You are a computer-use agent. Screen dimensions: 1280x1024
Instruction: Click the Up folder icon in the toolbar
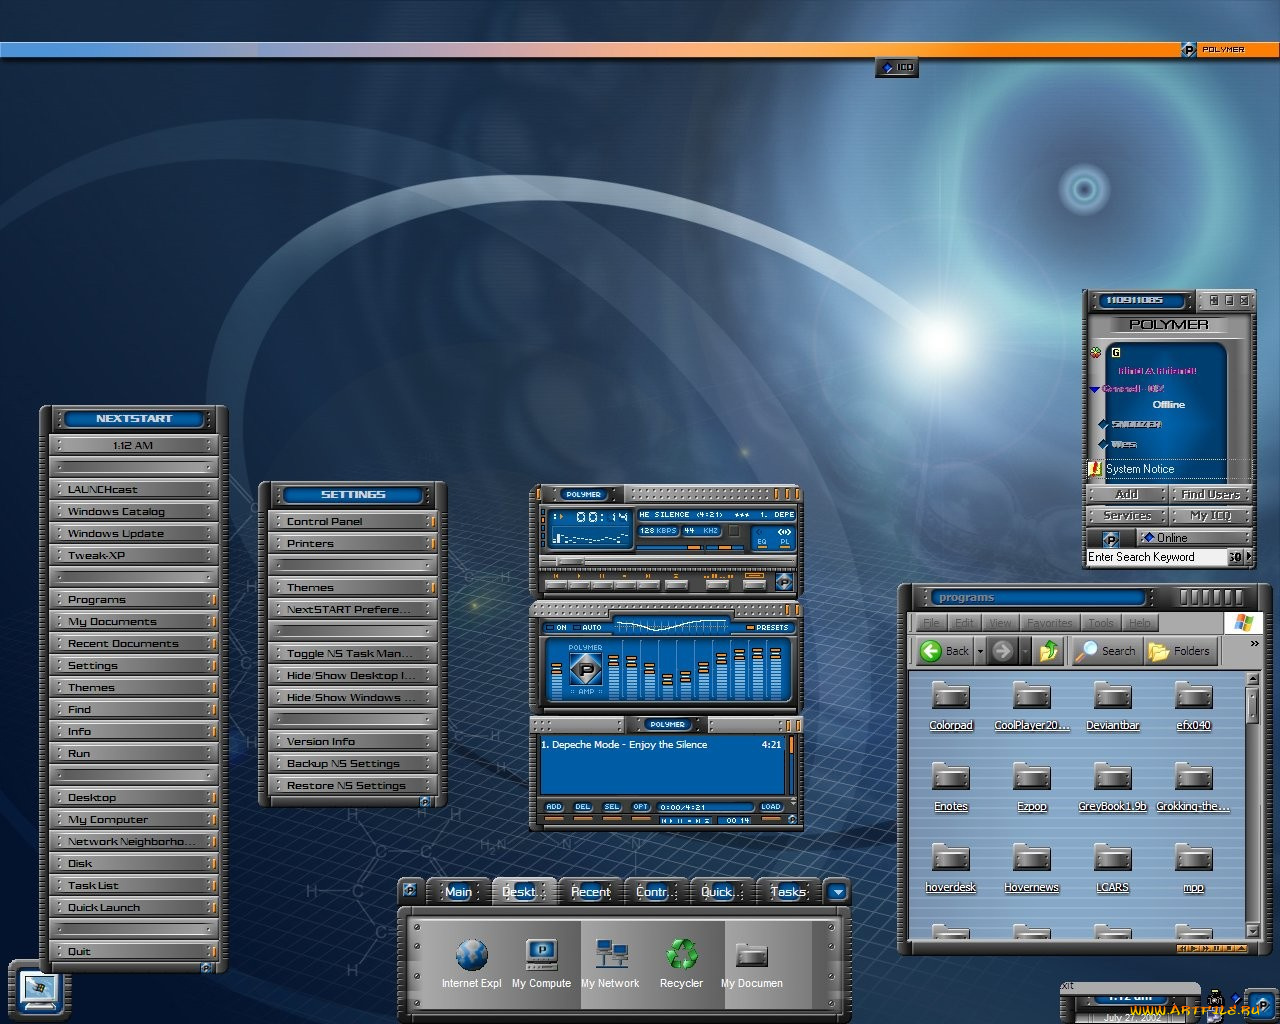[x=1048, y=651]
